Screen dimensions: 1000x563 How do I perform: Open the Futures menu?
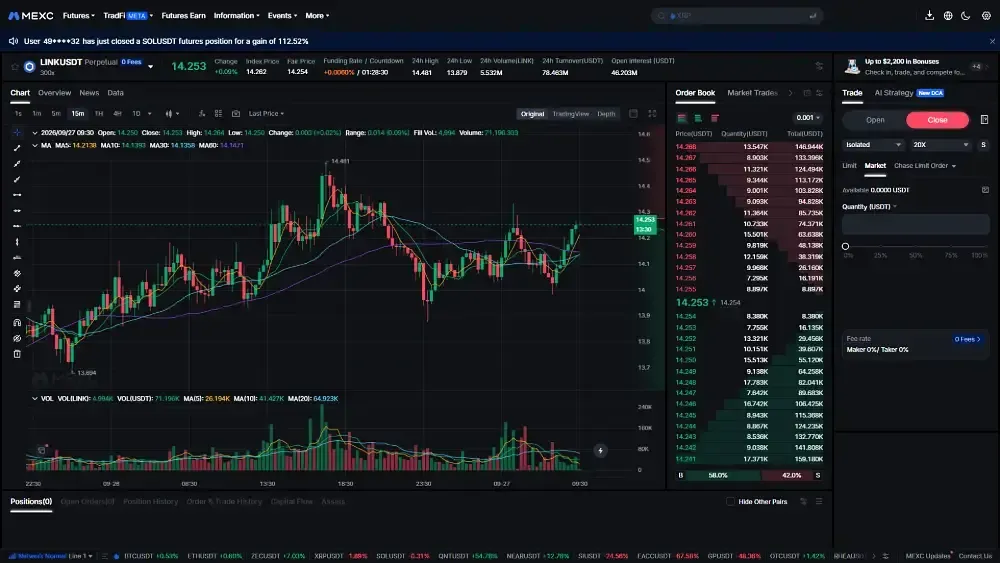(x=78, y=15)
